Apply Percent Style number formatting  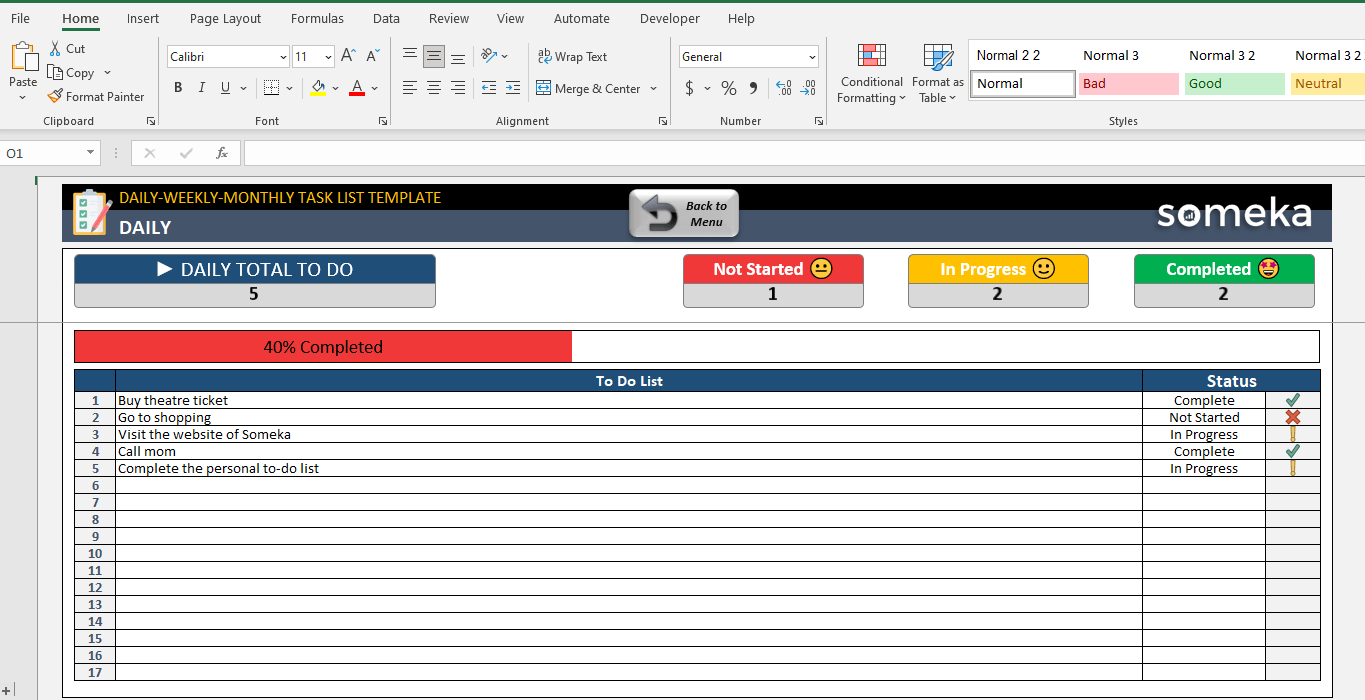pos(728,88)
